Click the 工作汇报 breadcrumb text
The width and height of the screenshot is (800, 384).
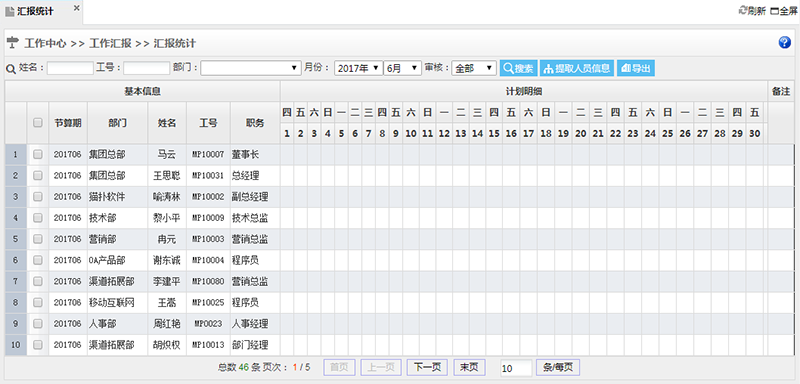coord(110,43)
